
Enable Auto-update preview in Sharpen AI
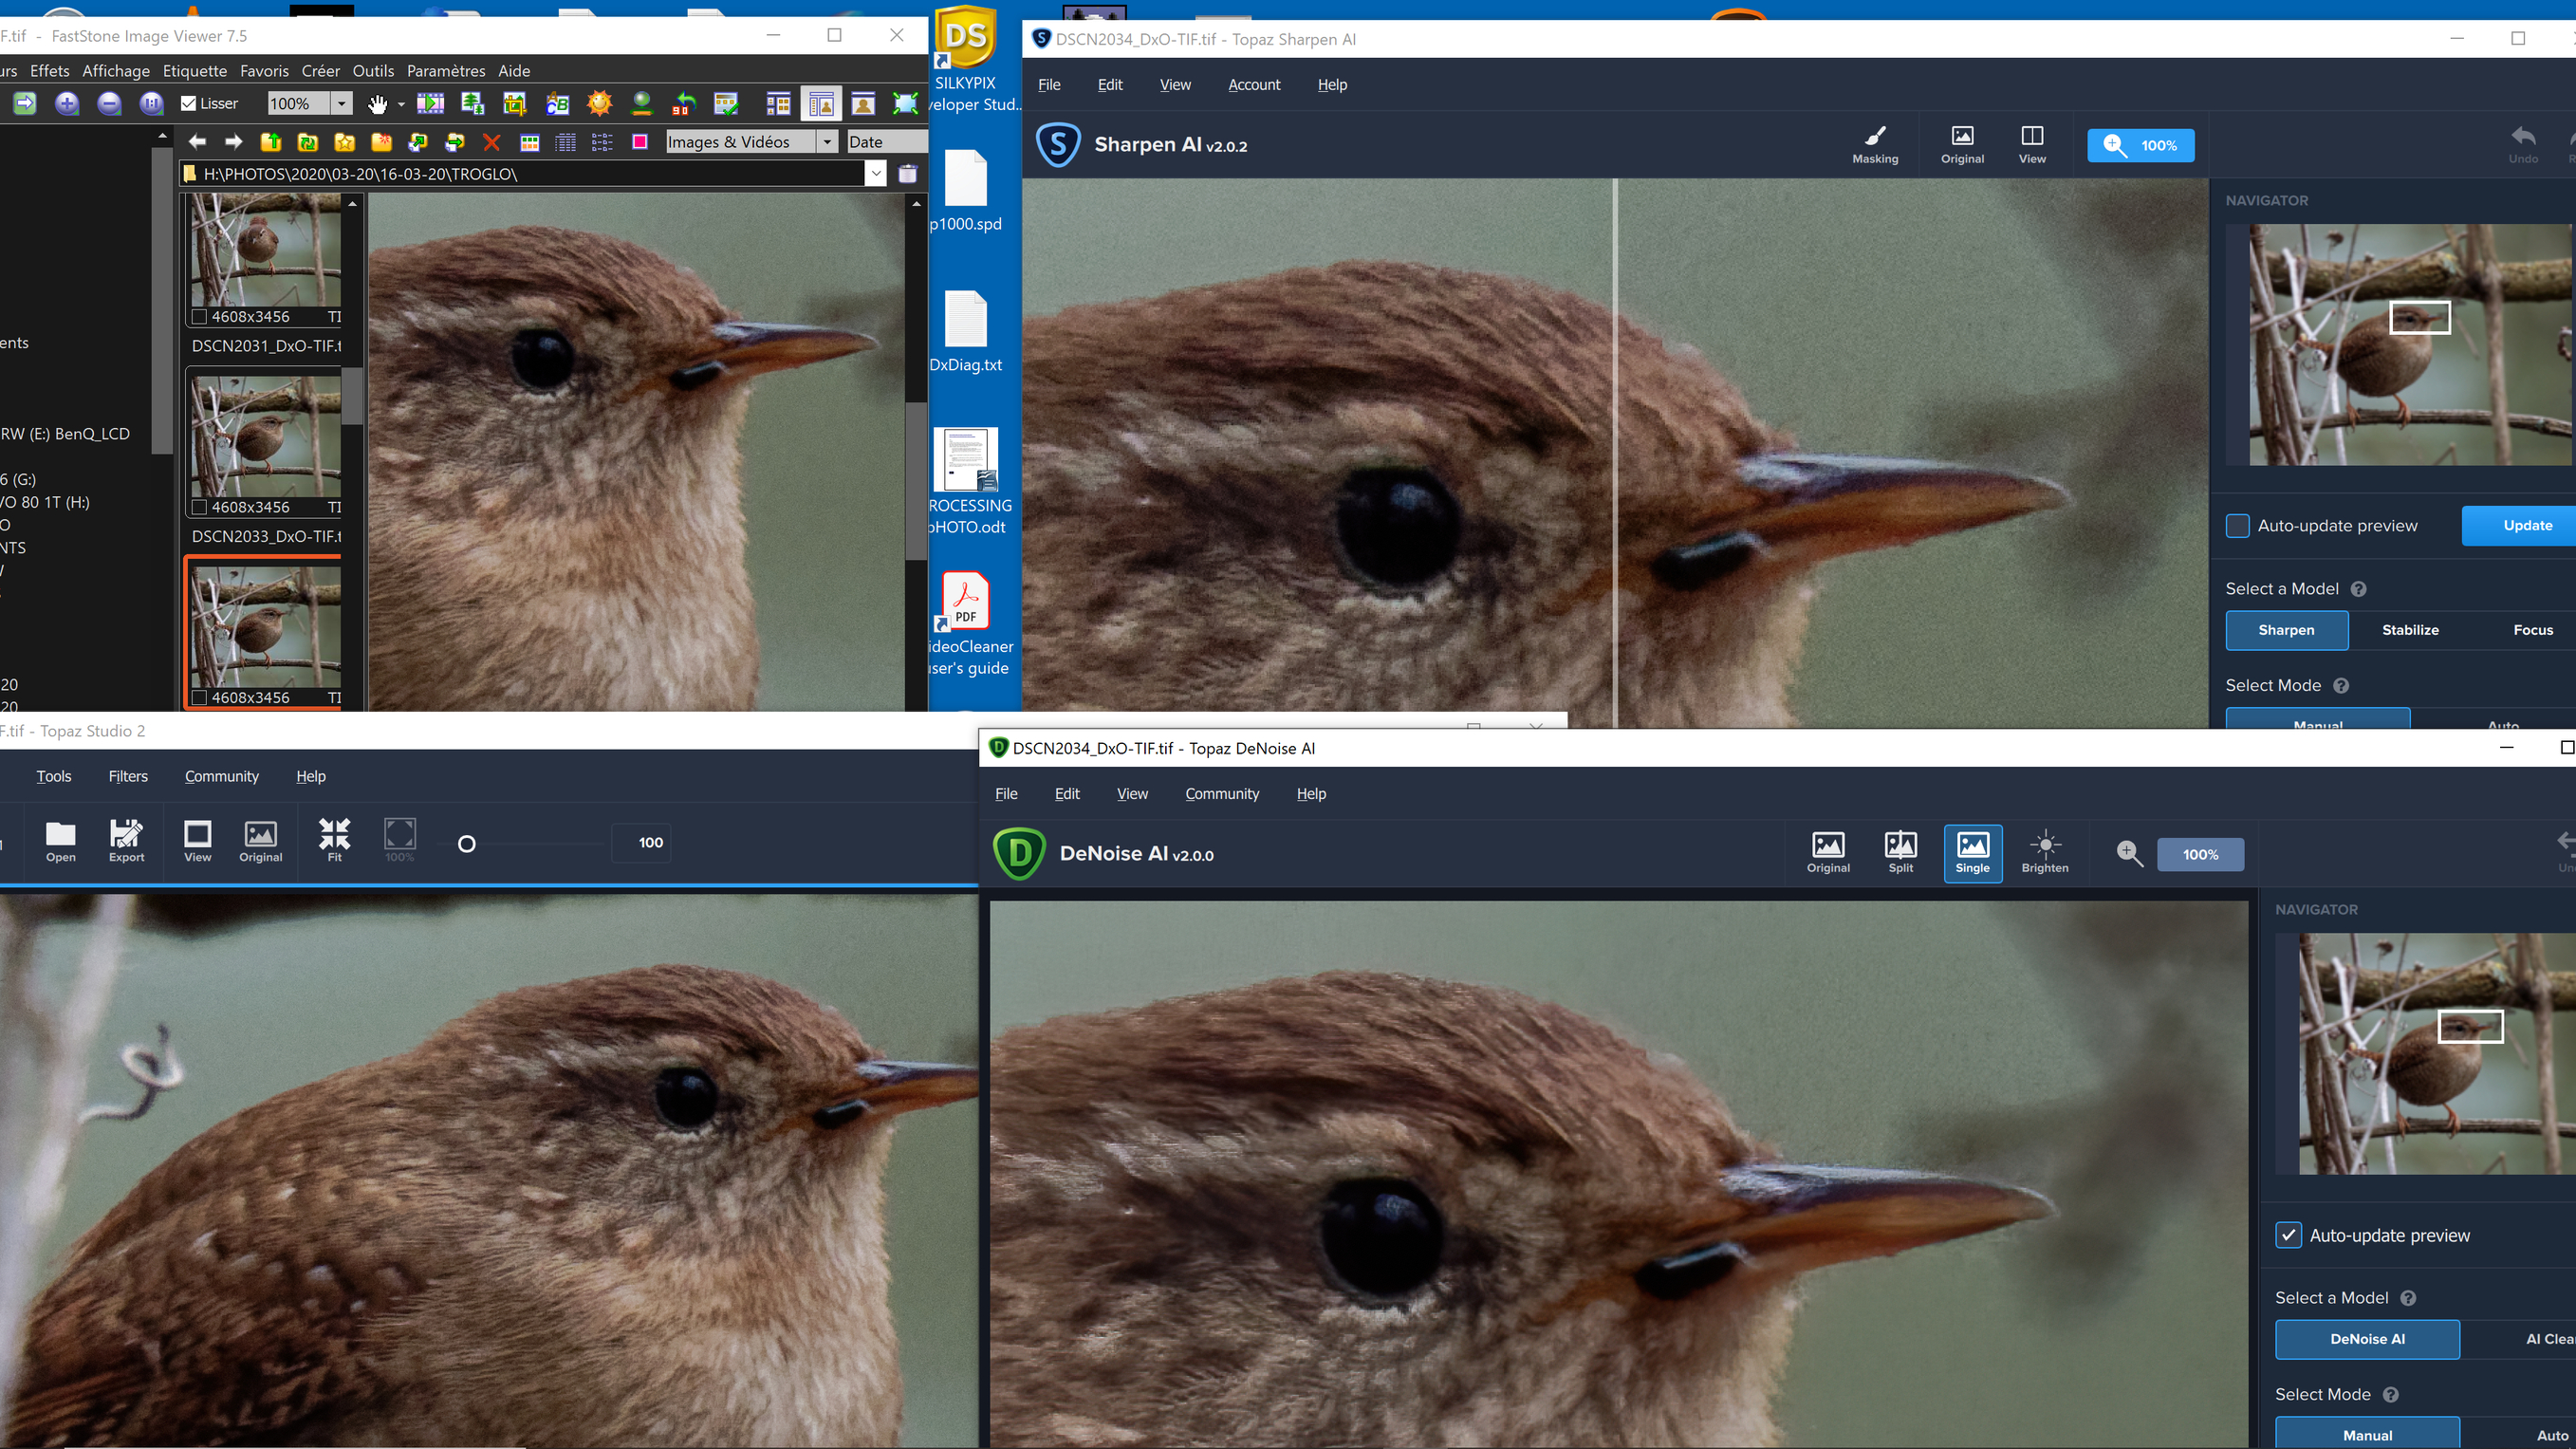(2237, 526)
